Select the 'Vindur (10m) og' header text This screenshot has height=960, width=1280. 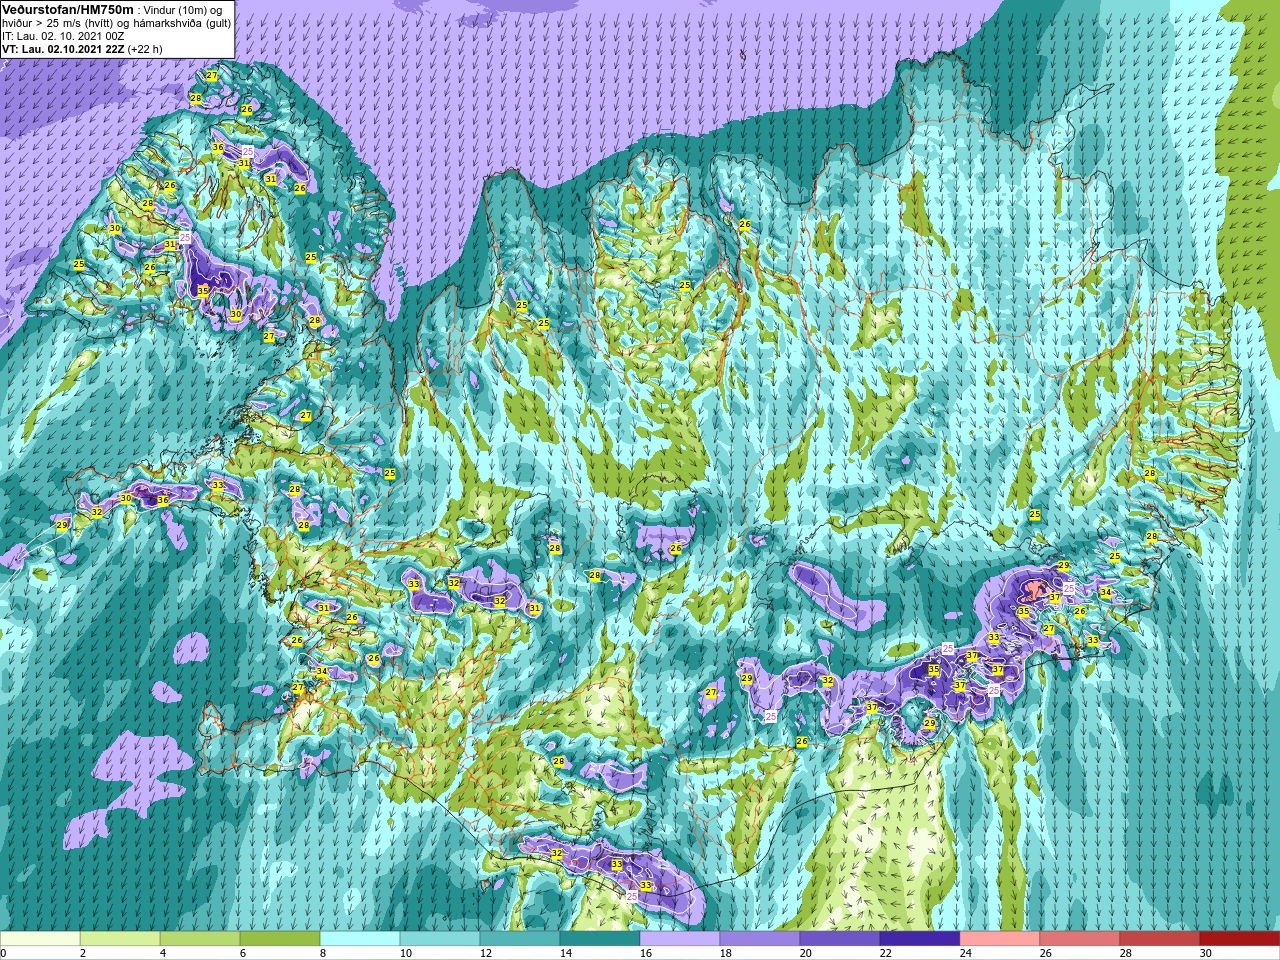pos(183,10)
